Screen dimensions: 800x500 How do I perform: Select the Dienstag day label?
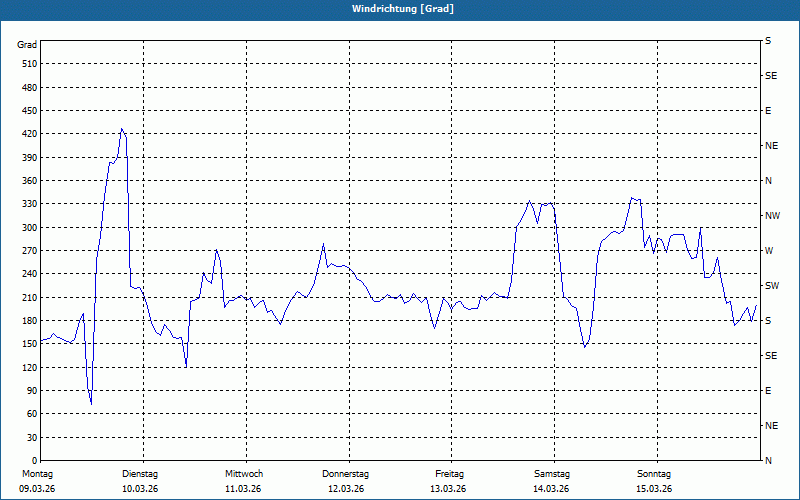pos(140,473)
